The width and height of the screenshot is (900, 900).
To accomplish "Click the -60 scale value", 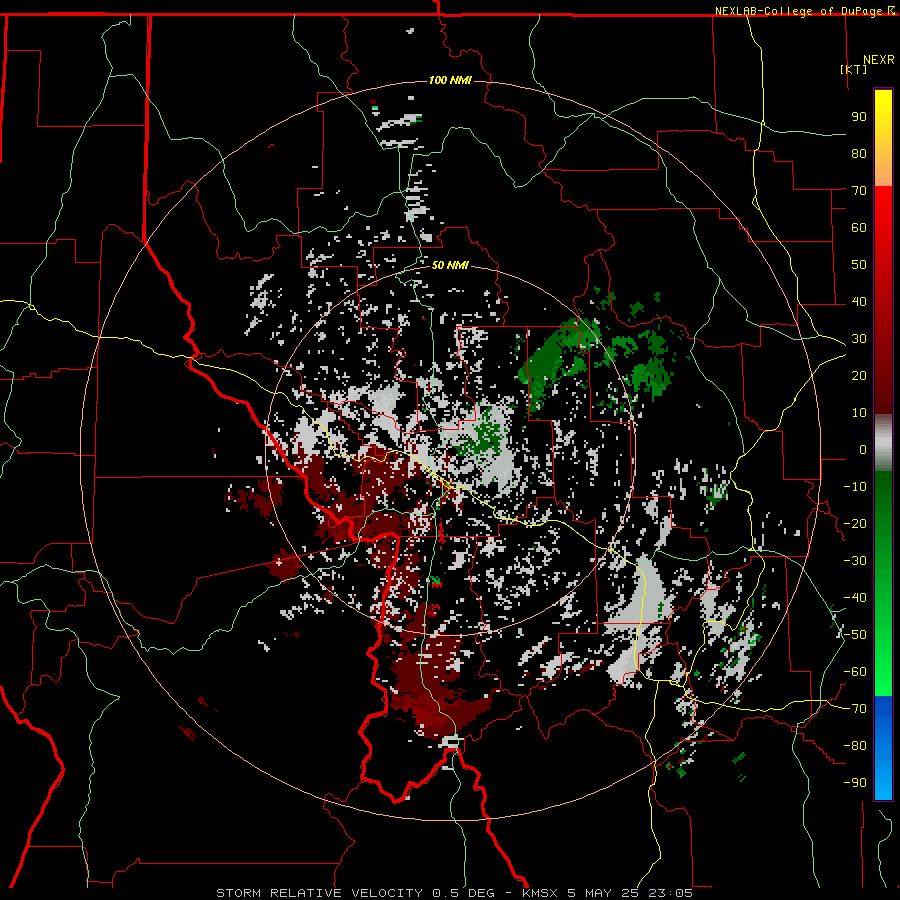I will point(855,672).
